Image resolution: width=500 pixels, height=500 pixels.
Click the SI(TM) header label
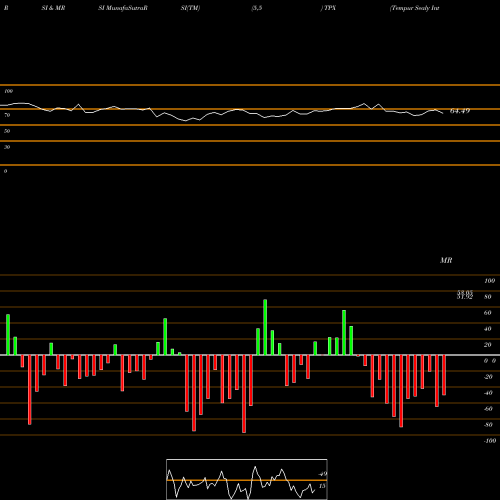coord(190,8)
